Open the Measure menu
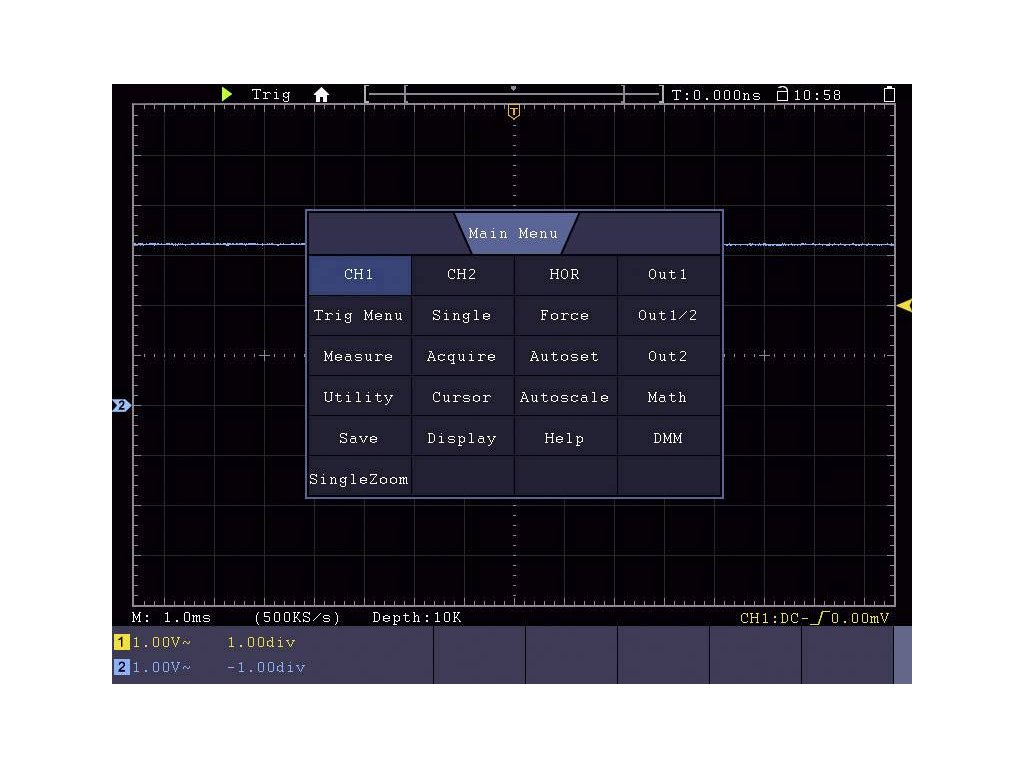The width and height of the screenshot is (1024, 768). click(359, 357)
